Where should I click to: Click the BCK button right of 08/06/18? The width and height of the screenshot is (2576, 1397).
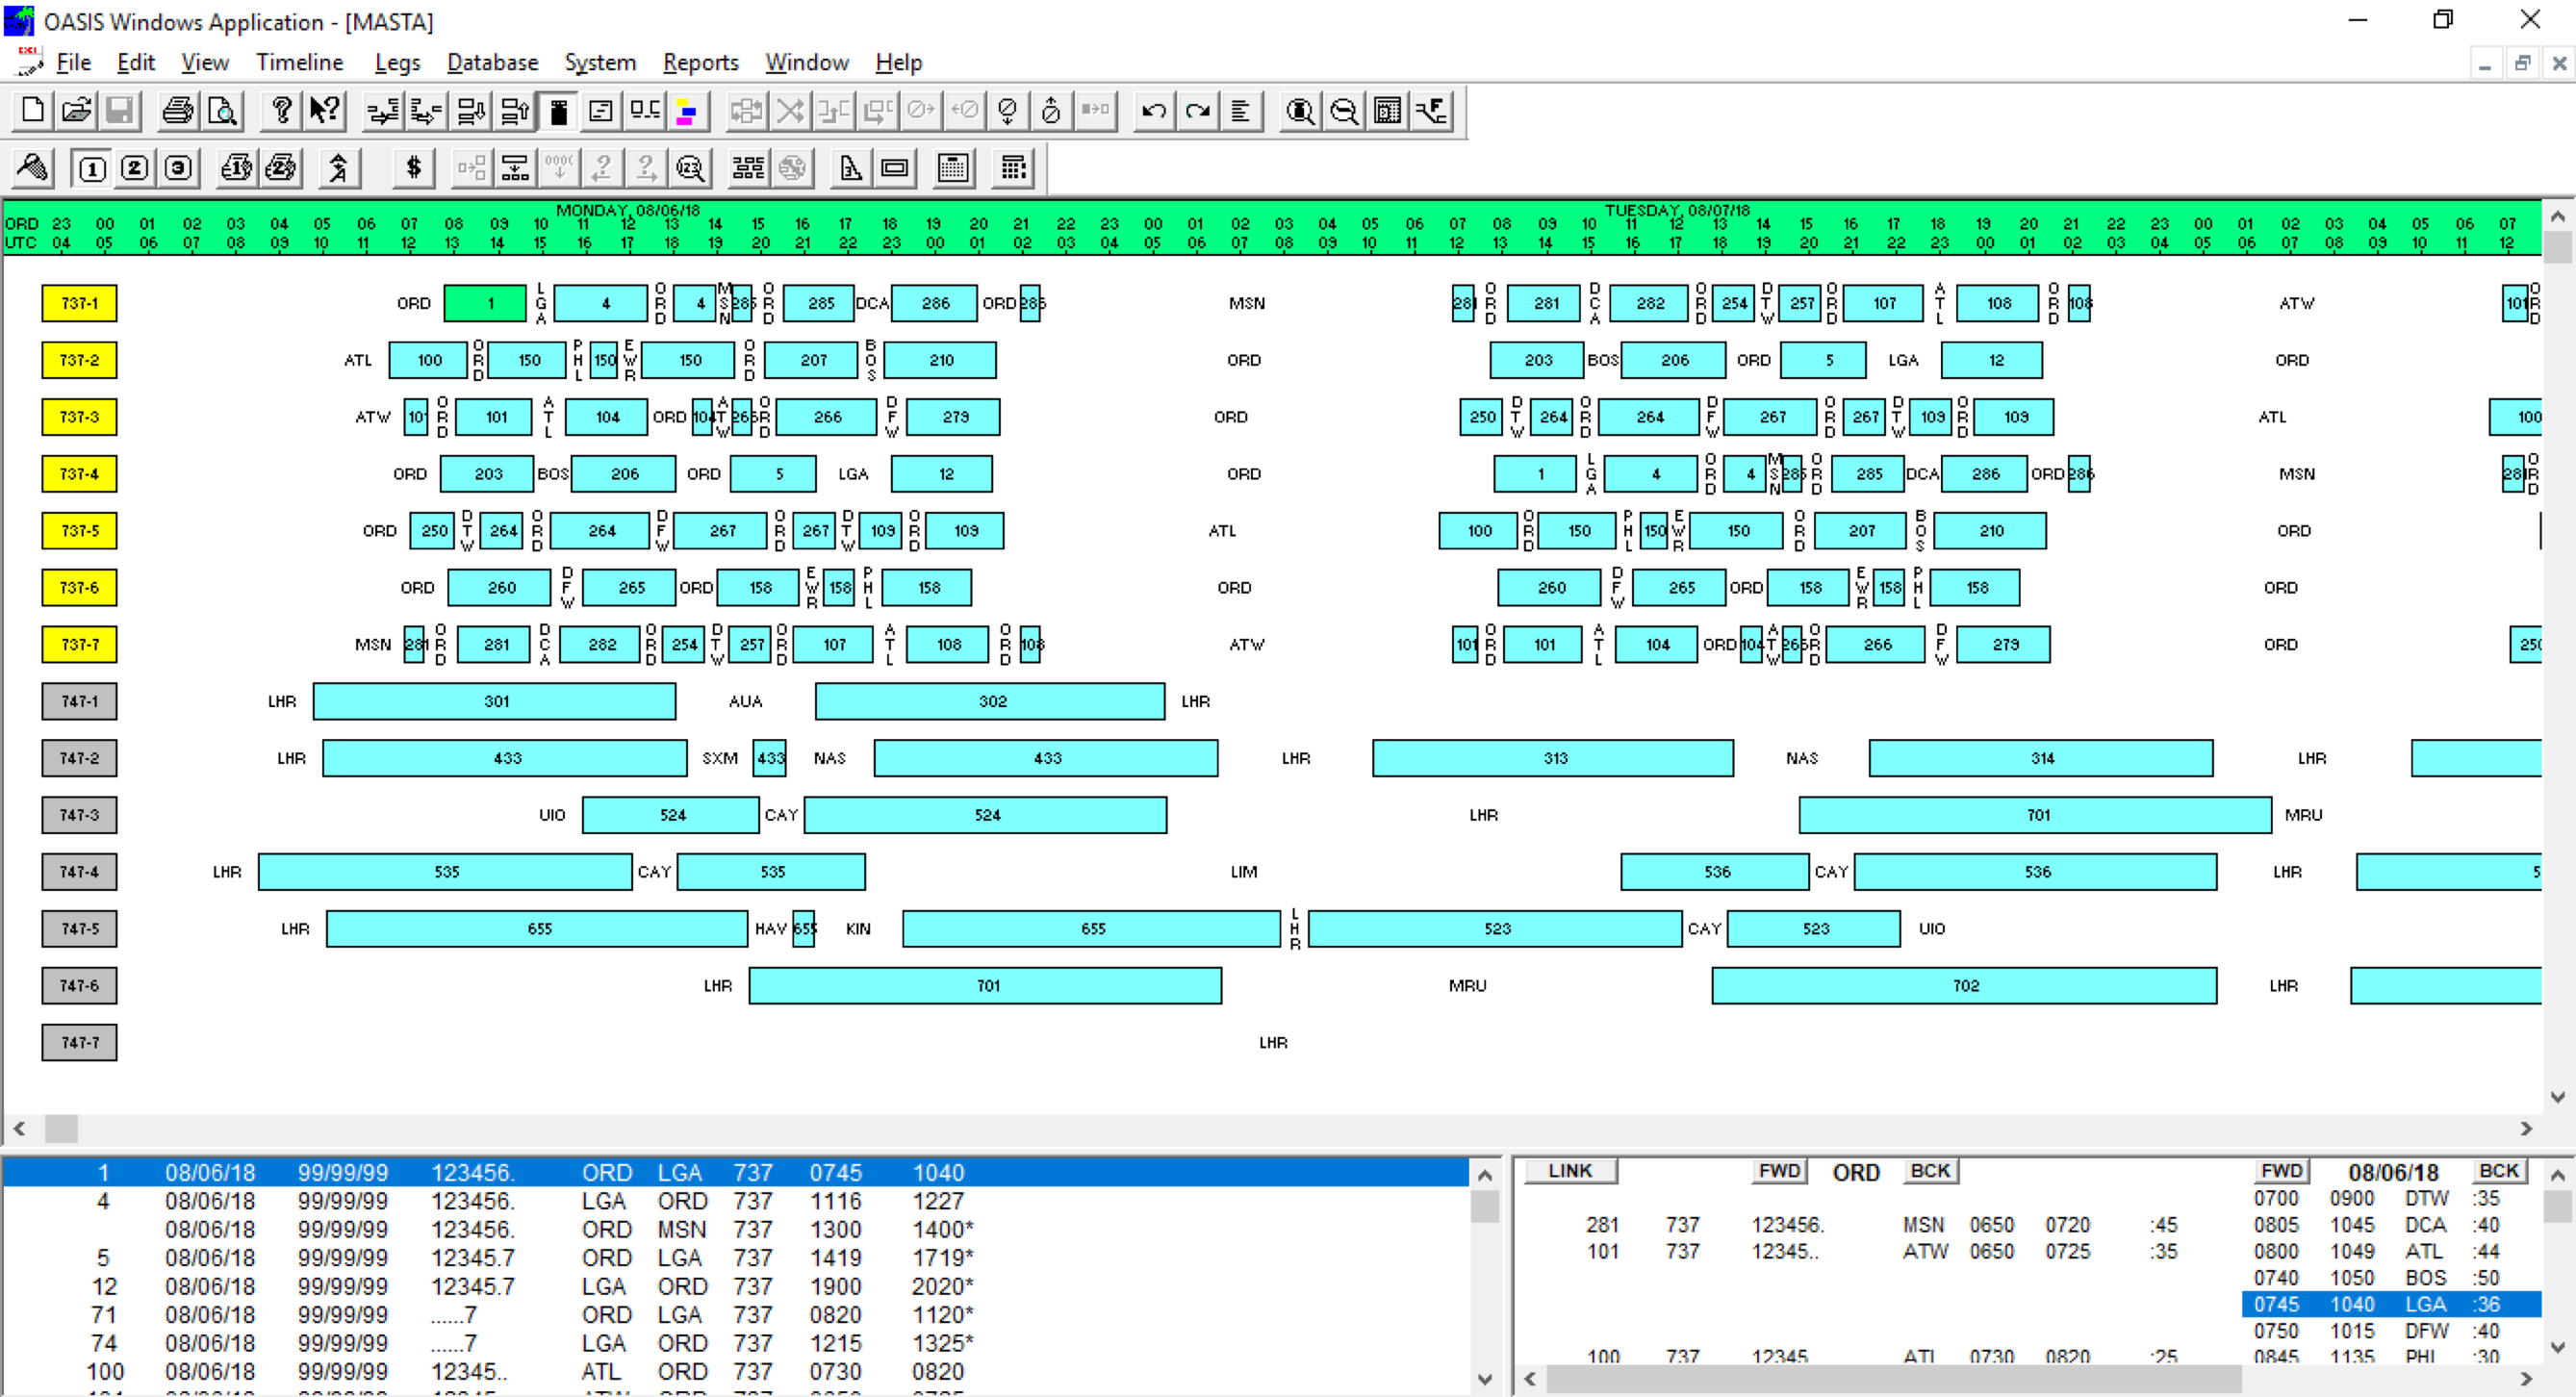click(2499, 1170)
